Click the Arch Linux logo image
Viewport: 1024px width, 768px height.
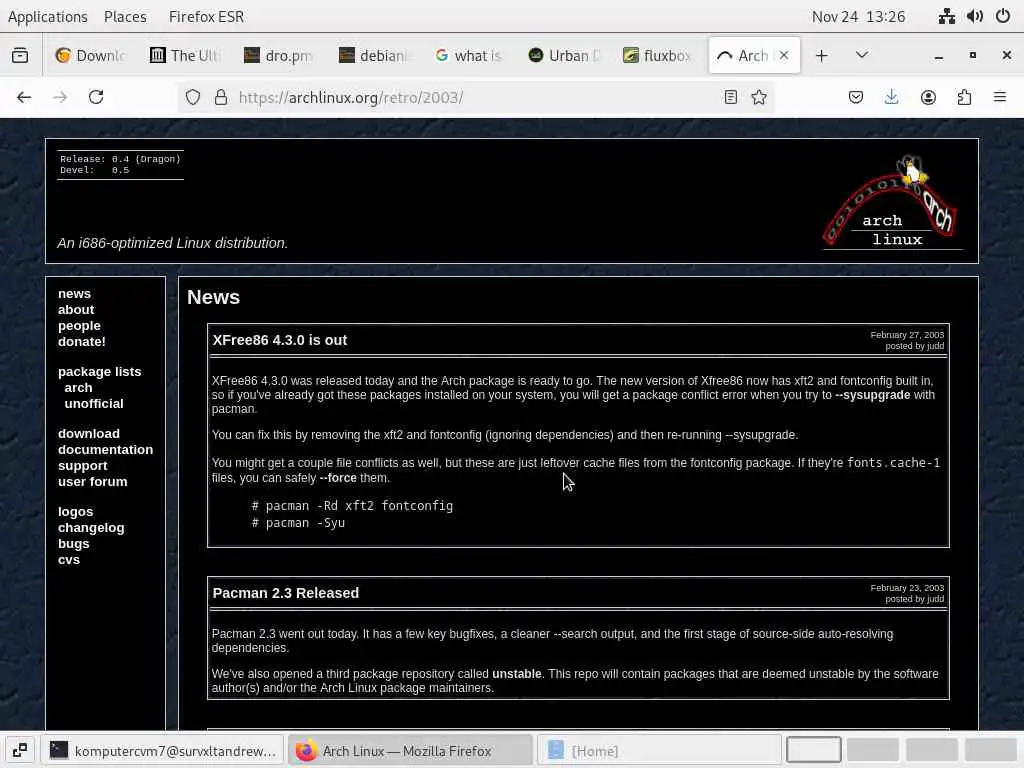coord(891,202)
